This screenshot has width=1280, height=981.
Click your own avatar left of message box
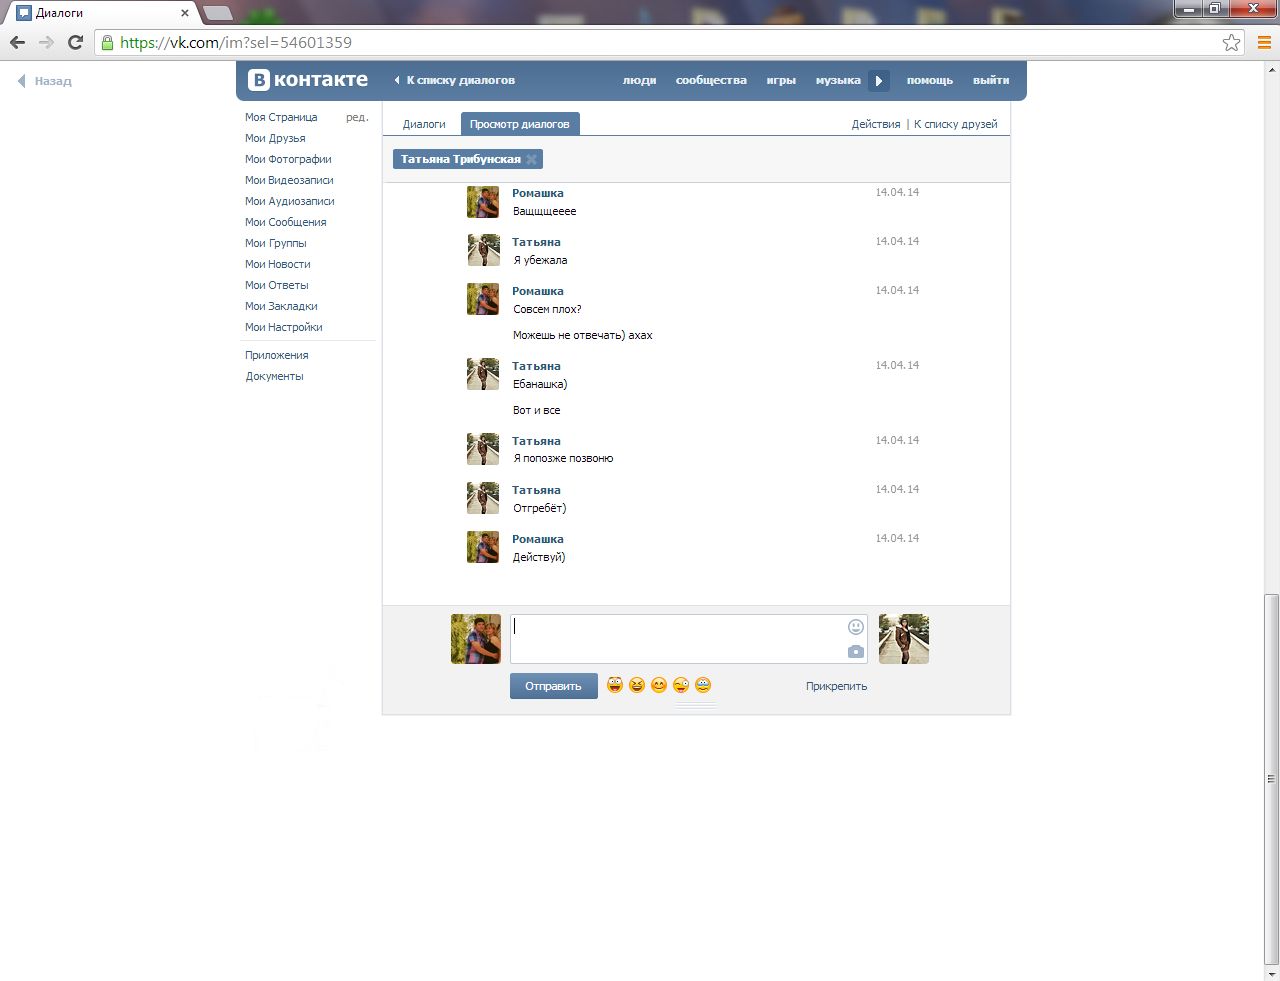click(x=476, y=639)
